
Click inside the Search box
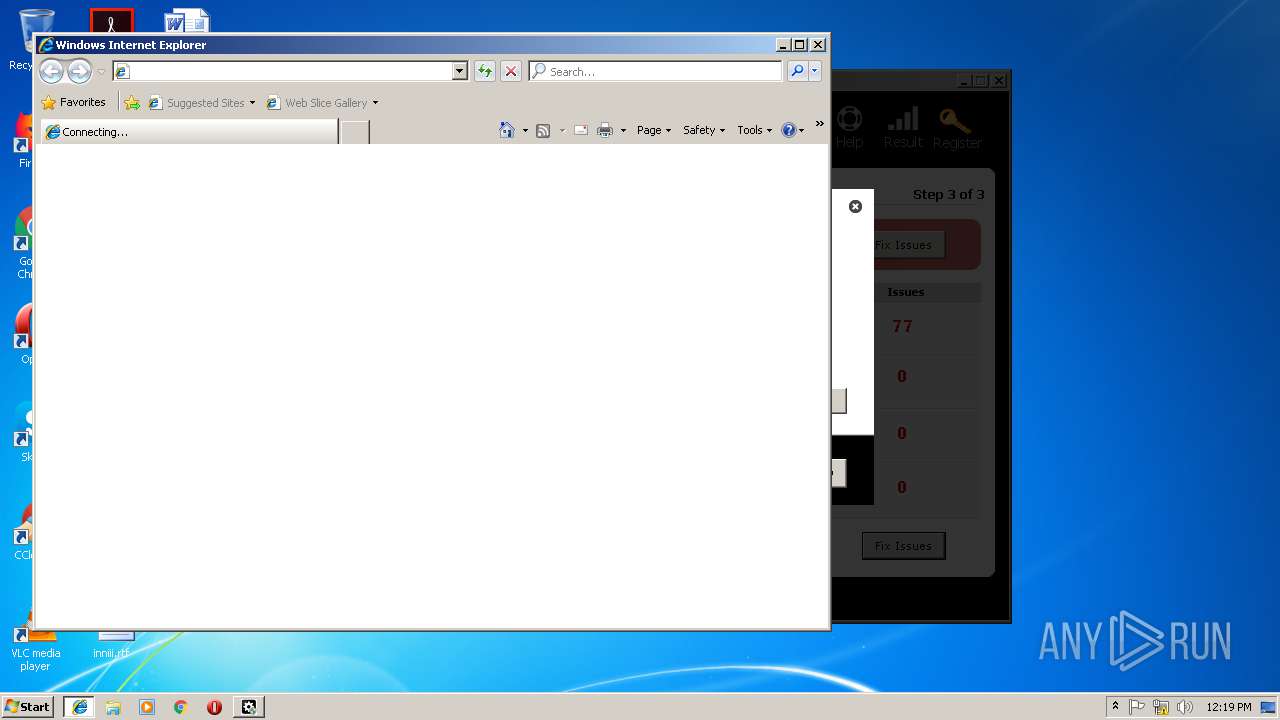pyautogui.click(x=656, y=71)
